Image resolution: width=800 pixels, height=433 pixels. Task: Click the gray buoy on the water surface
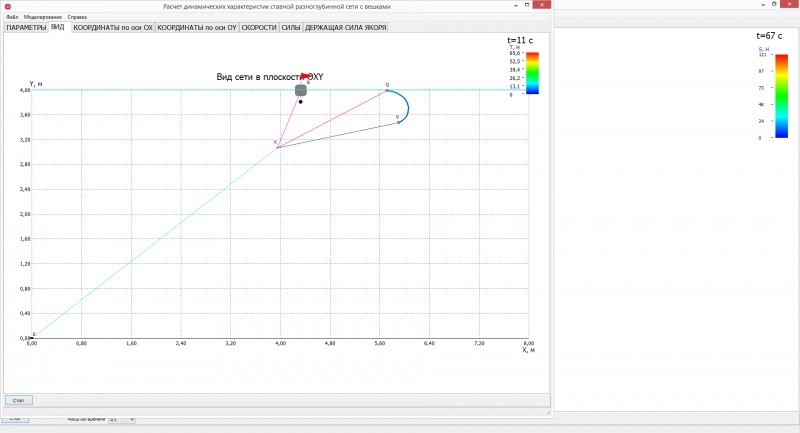click(x=301, y=90)
